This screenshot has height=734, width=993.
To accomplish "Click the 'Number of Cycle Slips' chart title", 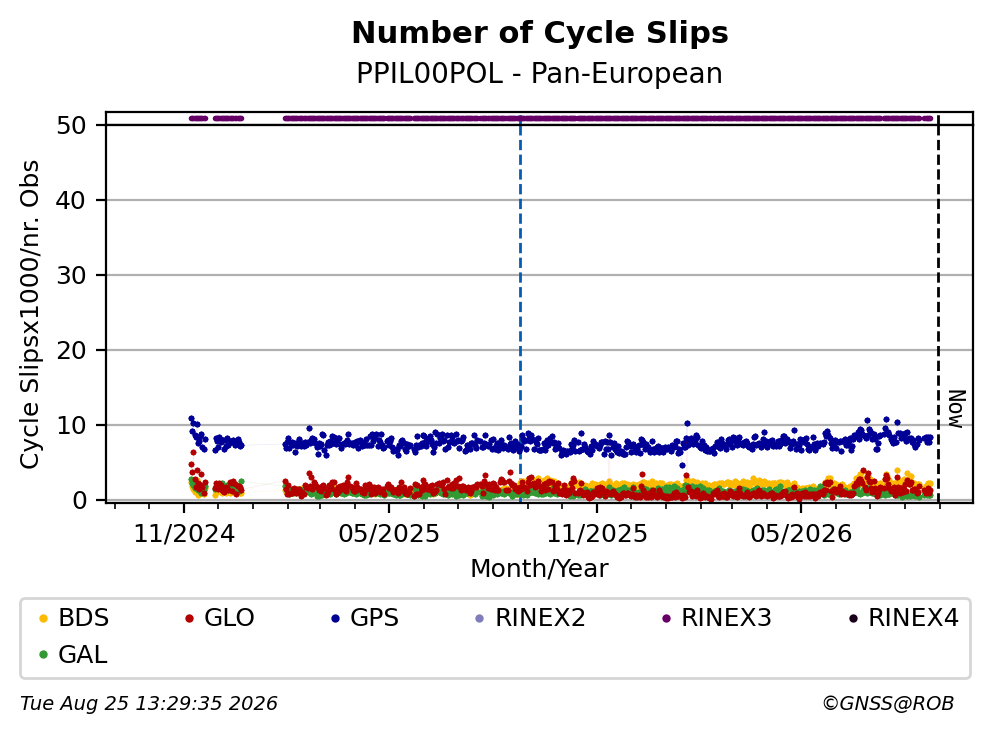I will click(x=540, y=33).
